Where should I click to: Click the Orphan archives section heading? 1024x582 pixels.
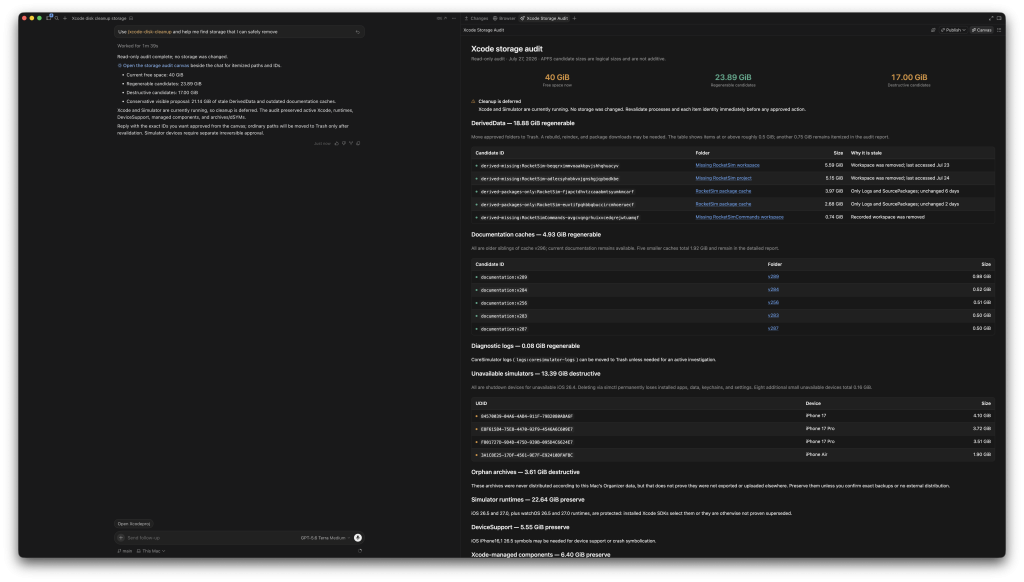point(525,472)
